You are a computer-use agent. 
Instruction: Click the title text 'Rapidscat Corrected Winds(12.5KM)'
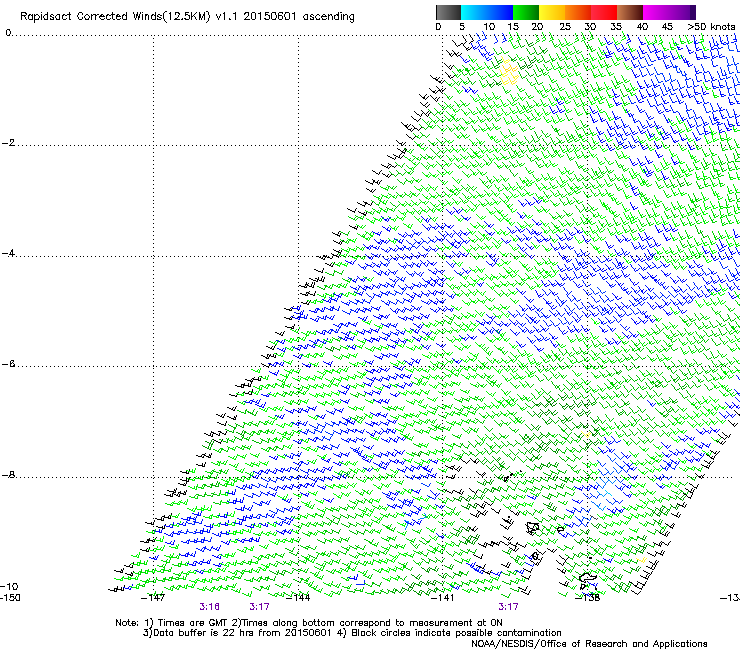click(115, 17)
